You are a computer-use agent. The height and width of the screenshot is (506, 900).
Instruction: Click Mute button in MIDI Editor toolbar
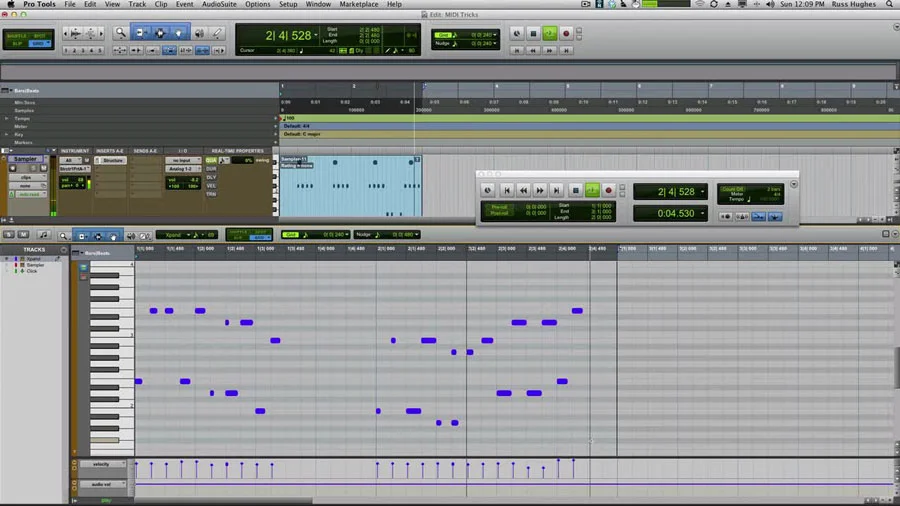click(x=23, y=235)
